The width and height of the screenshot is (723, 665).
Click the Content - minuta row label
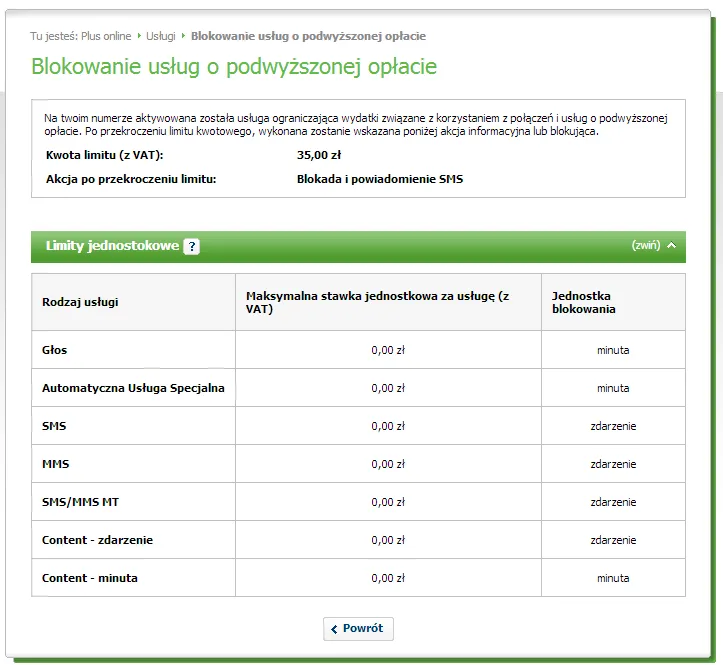tap(90, 578)
